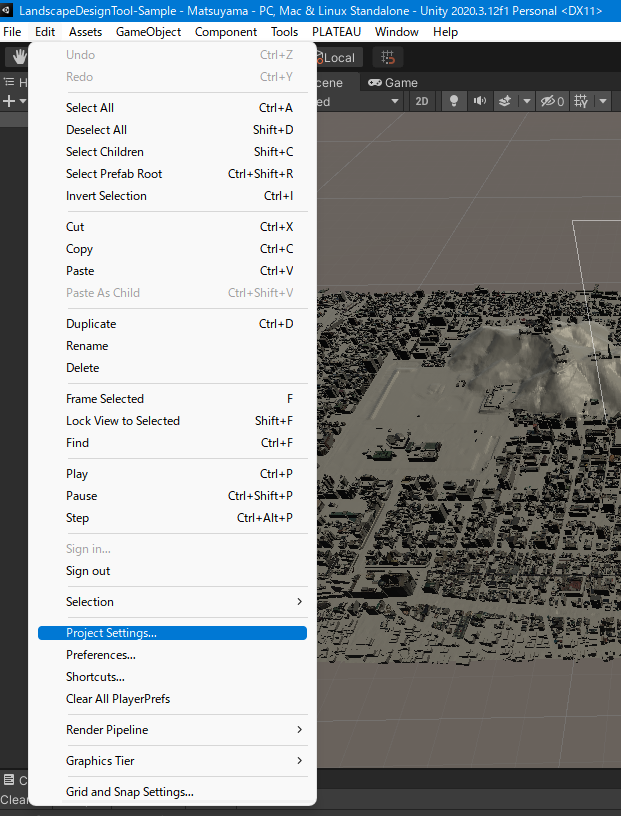Open the PLATEAU menu
621x816 pixels.
point(336,32)
